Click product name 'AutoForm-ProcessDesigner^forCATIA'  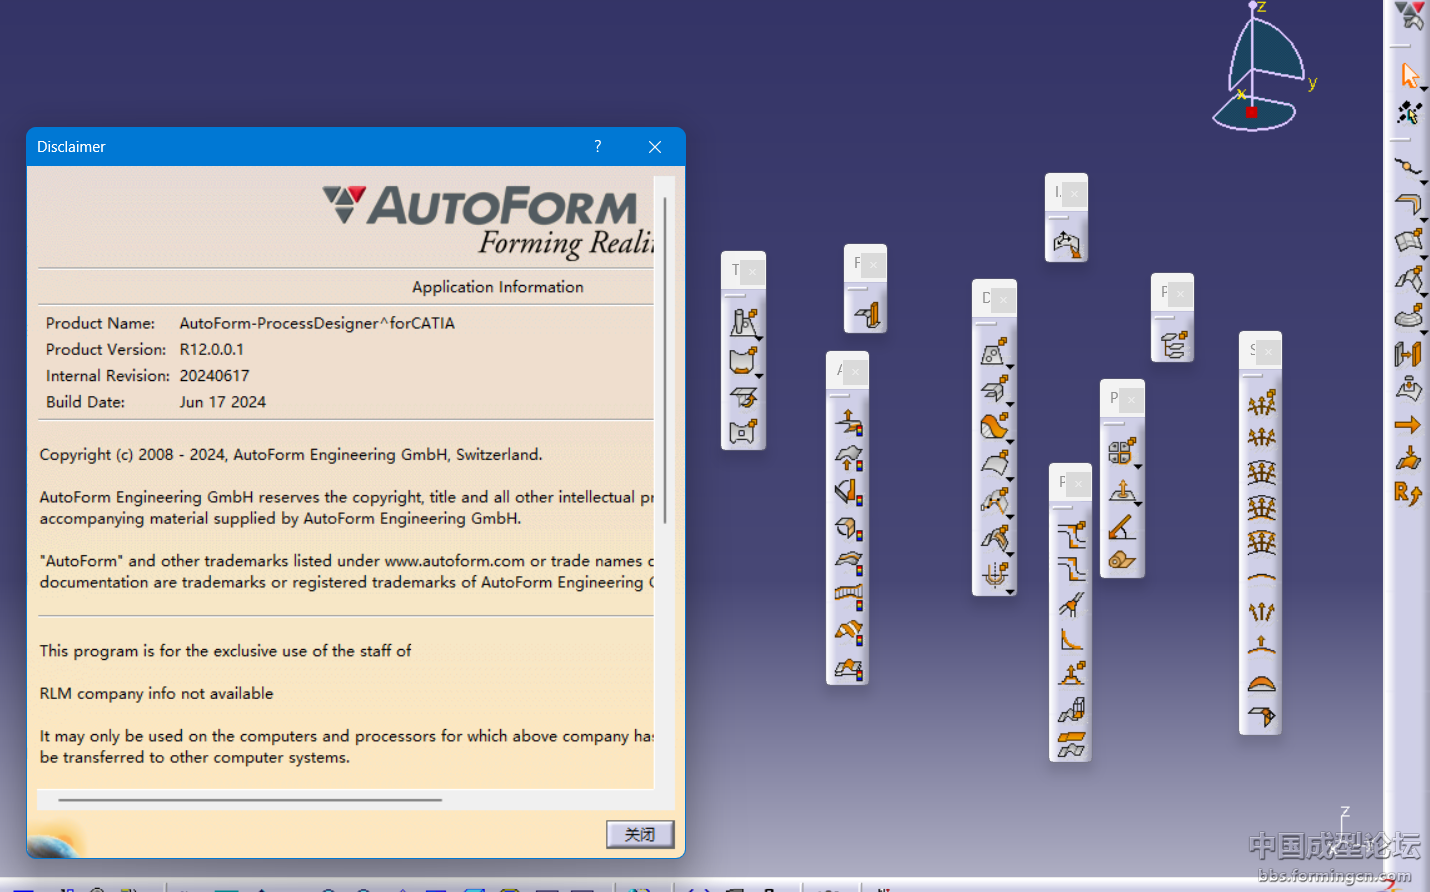pos(317,323)
